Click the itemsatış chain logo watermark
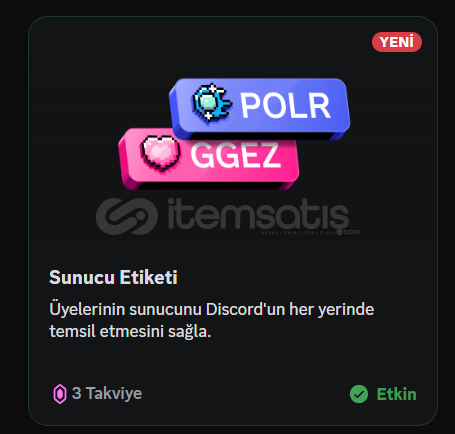455x434 pixels. 127,216
